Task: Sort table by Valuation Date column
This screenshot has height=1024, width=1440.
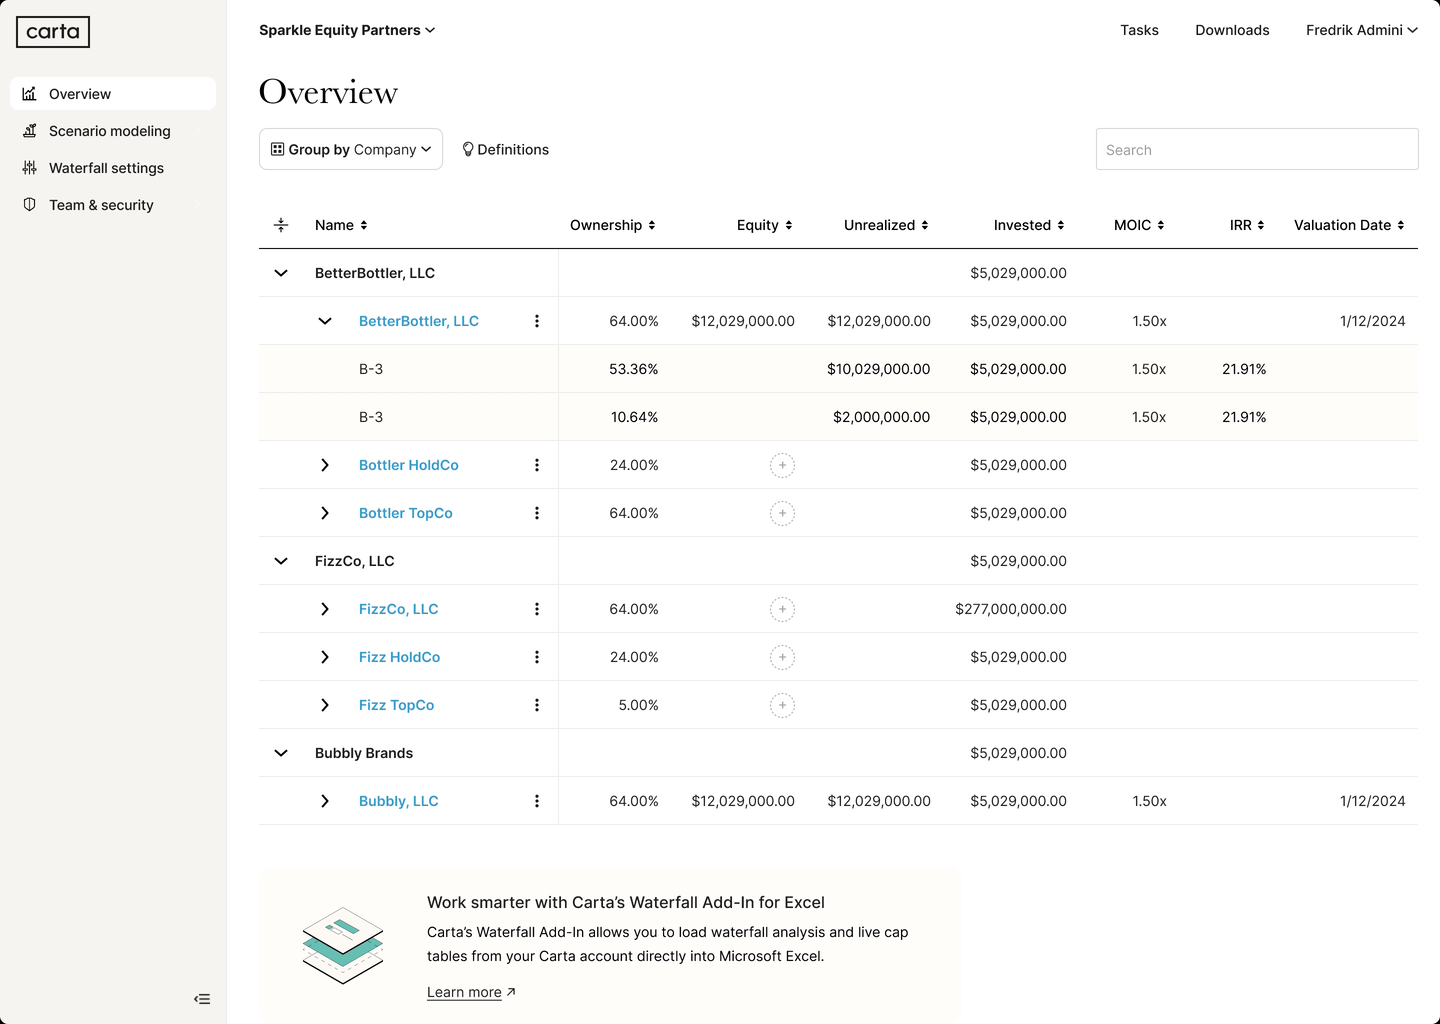Action: pos(1349,225)
